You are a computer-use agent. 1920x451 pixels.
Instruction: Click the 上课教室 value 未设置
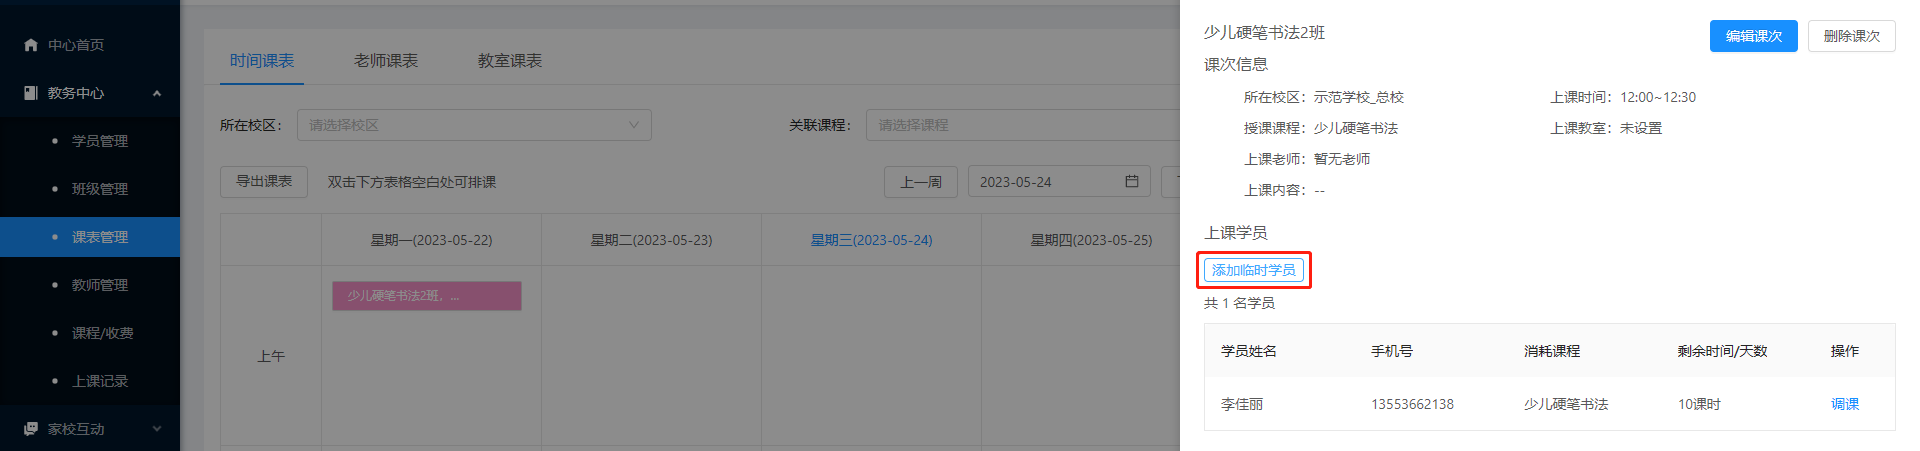[1641, 128]
